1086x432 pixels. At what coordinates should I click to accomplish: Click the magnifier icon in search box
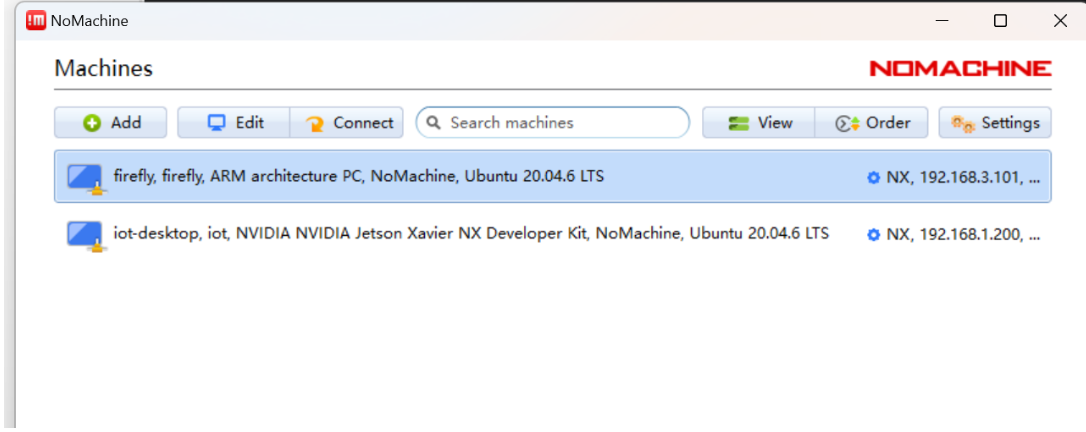pos(434,123)
